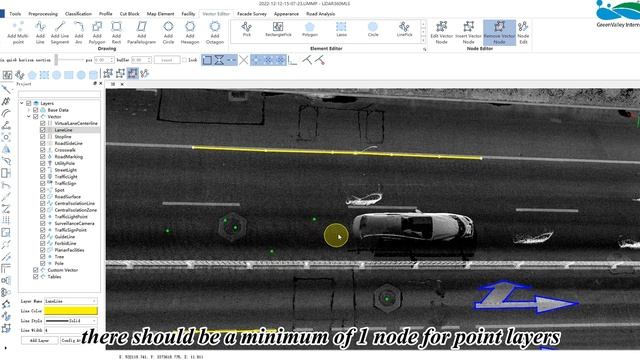Open the Map Element tab

(x=160, y=14)
